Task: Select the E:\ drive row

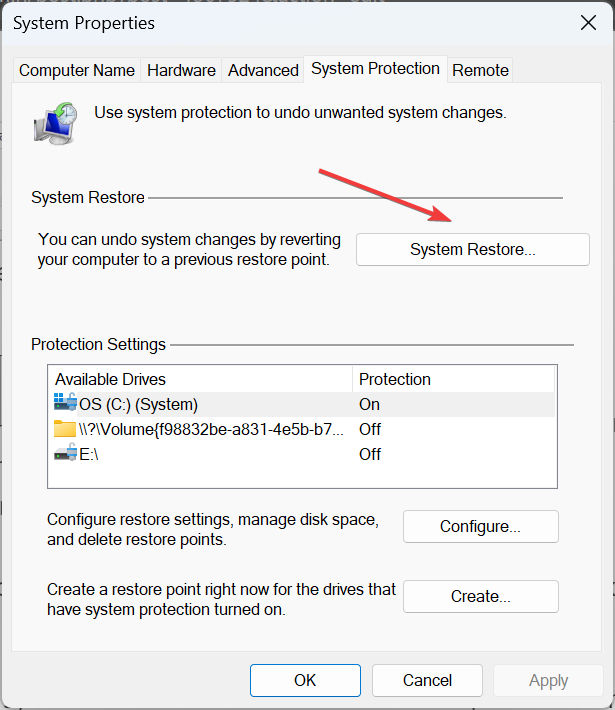Action: click(x=200, y=454)
